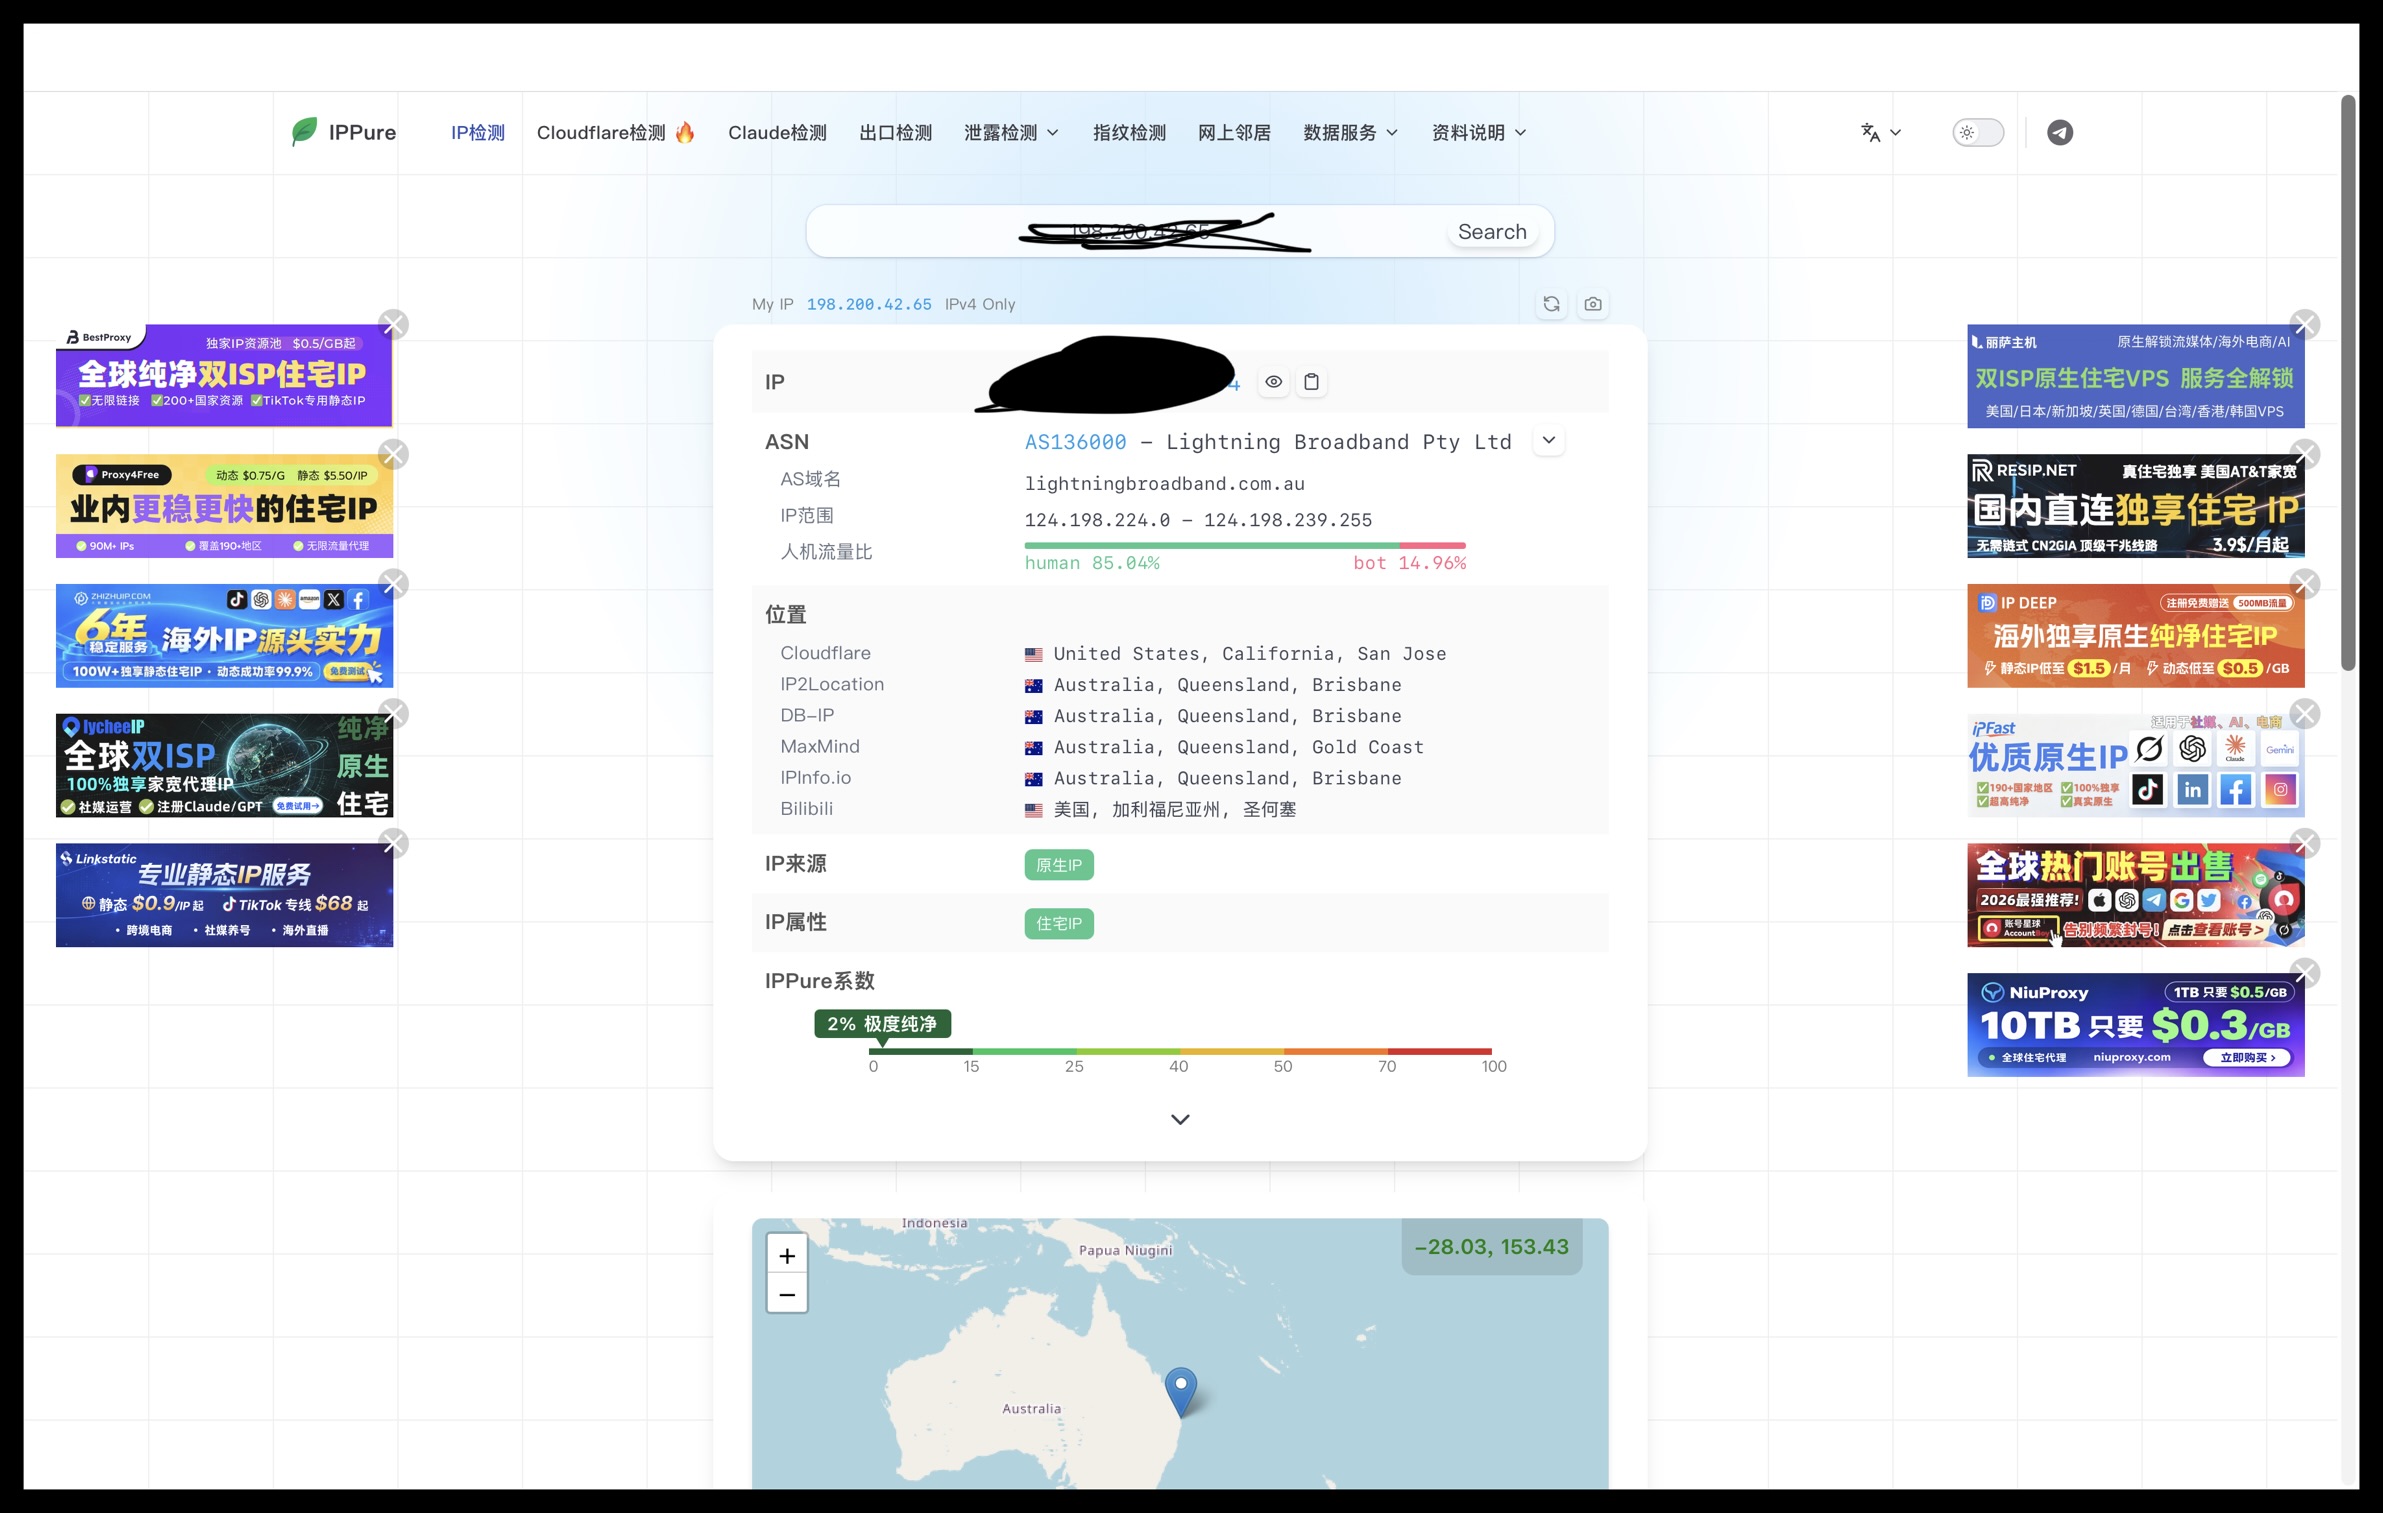Expand more results with bottom chevron
Image resolution: width=2383 pixels, height=1513 pixels.
click(x=1180, y=1119)
